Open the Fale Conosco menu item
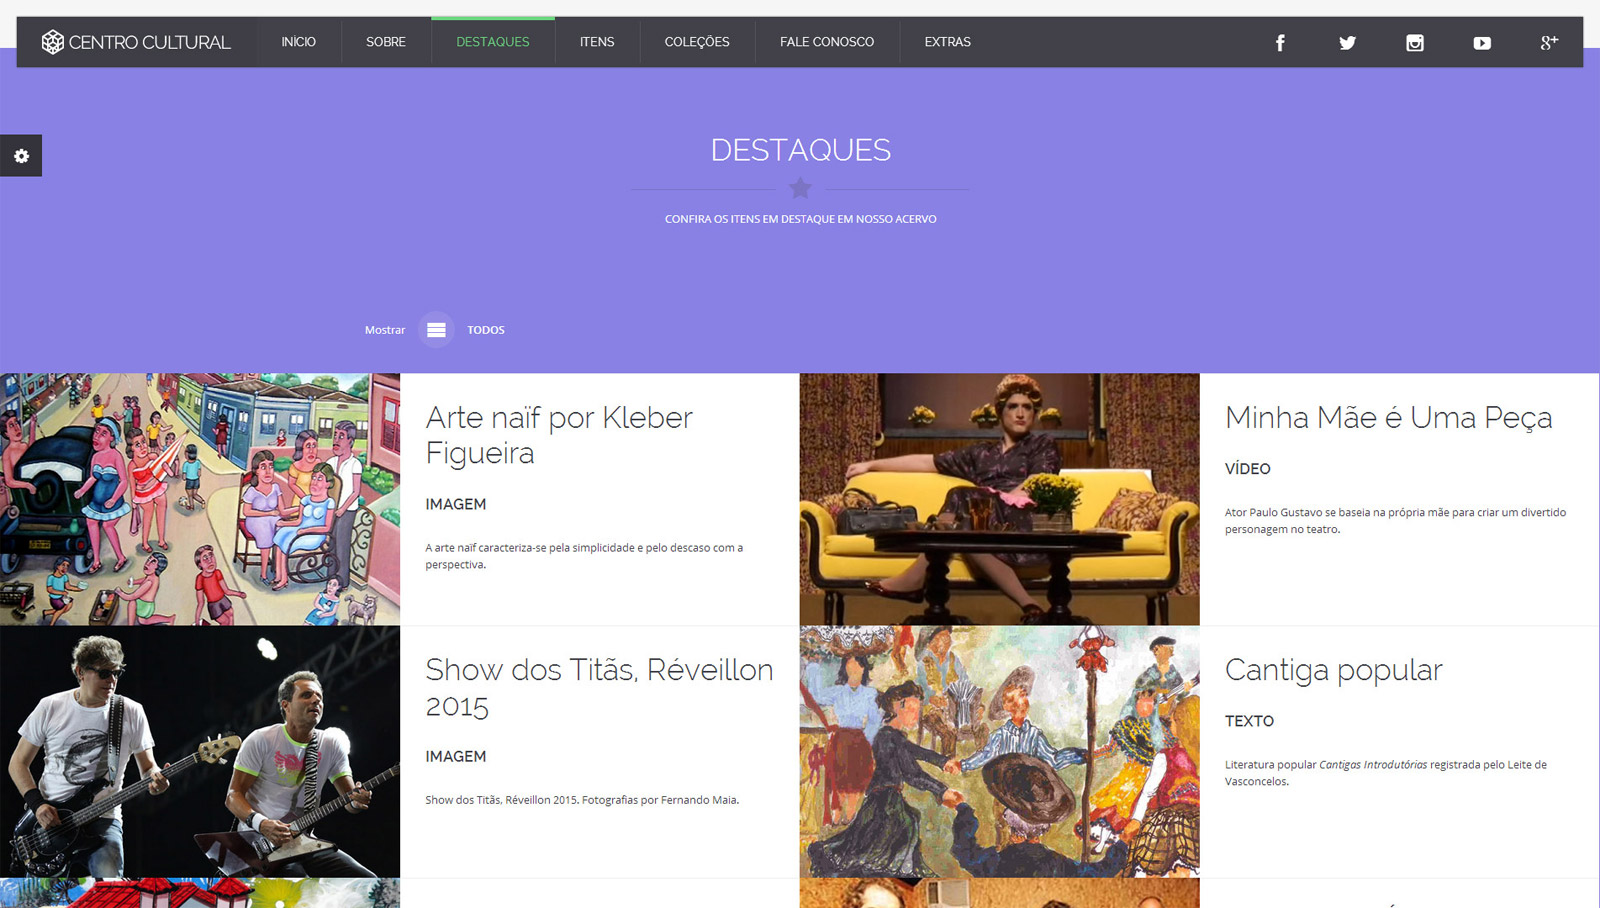The height and width of the screenshot is (908, 1600). coord(827,42)
